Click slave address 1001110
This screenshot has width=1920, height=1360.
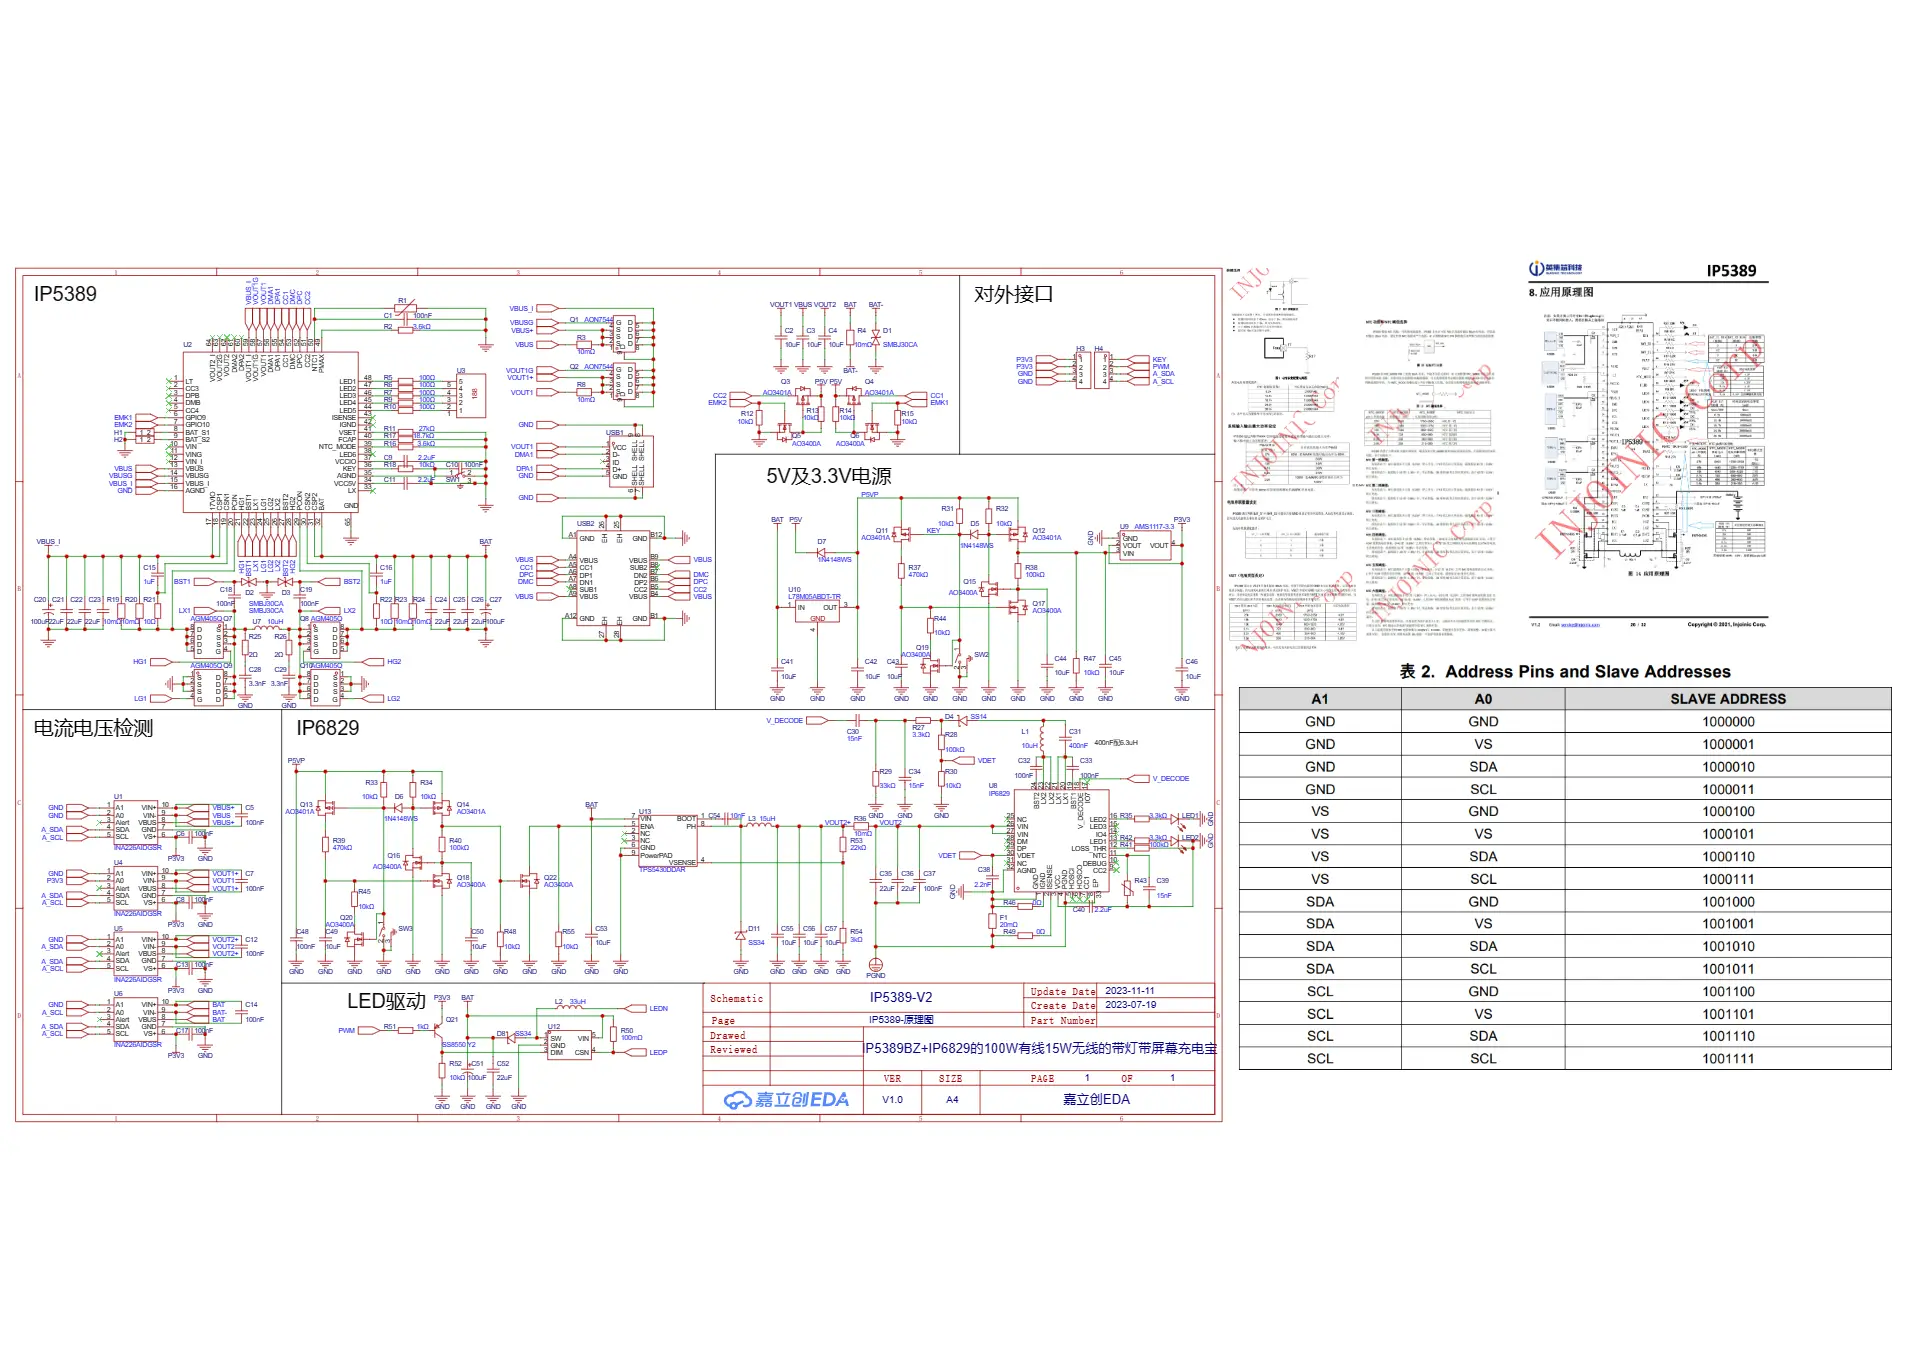pos(1728,1037)
